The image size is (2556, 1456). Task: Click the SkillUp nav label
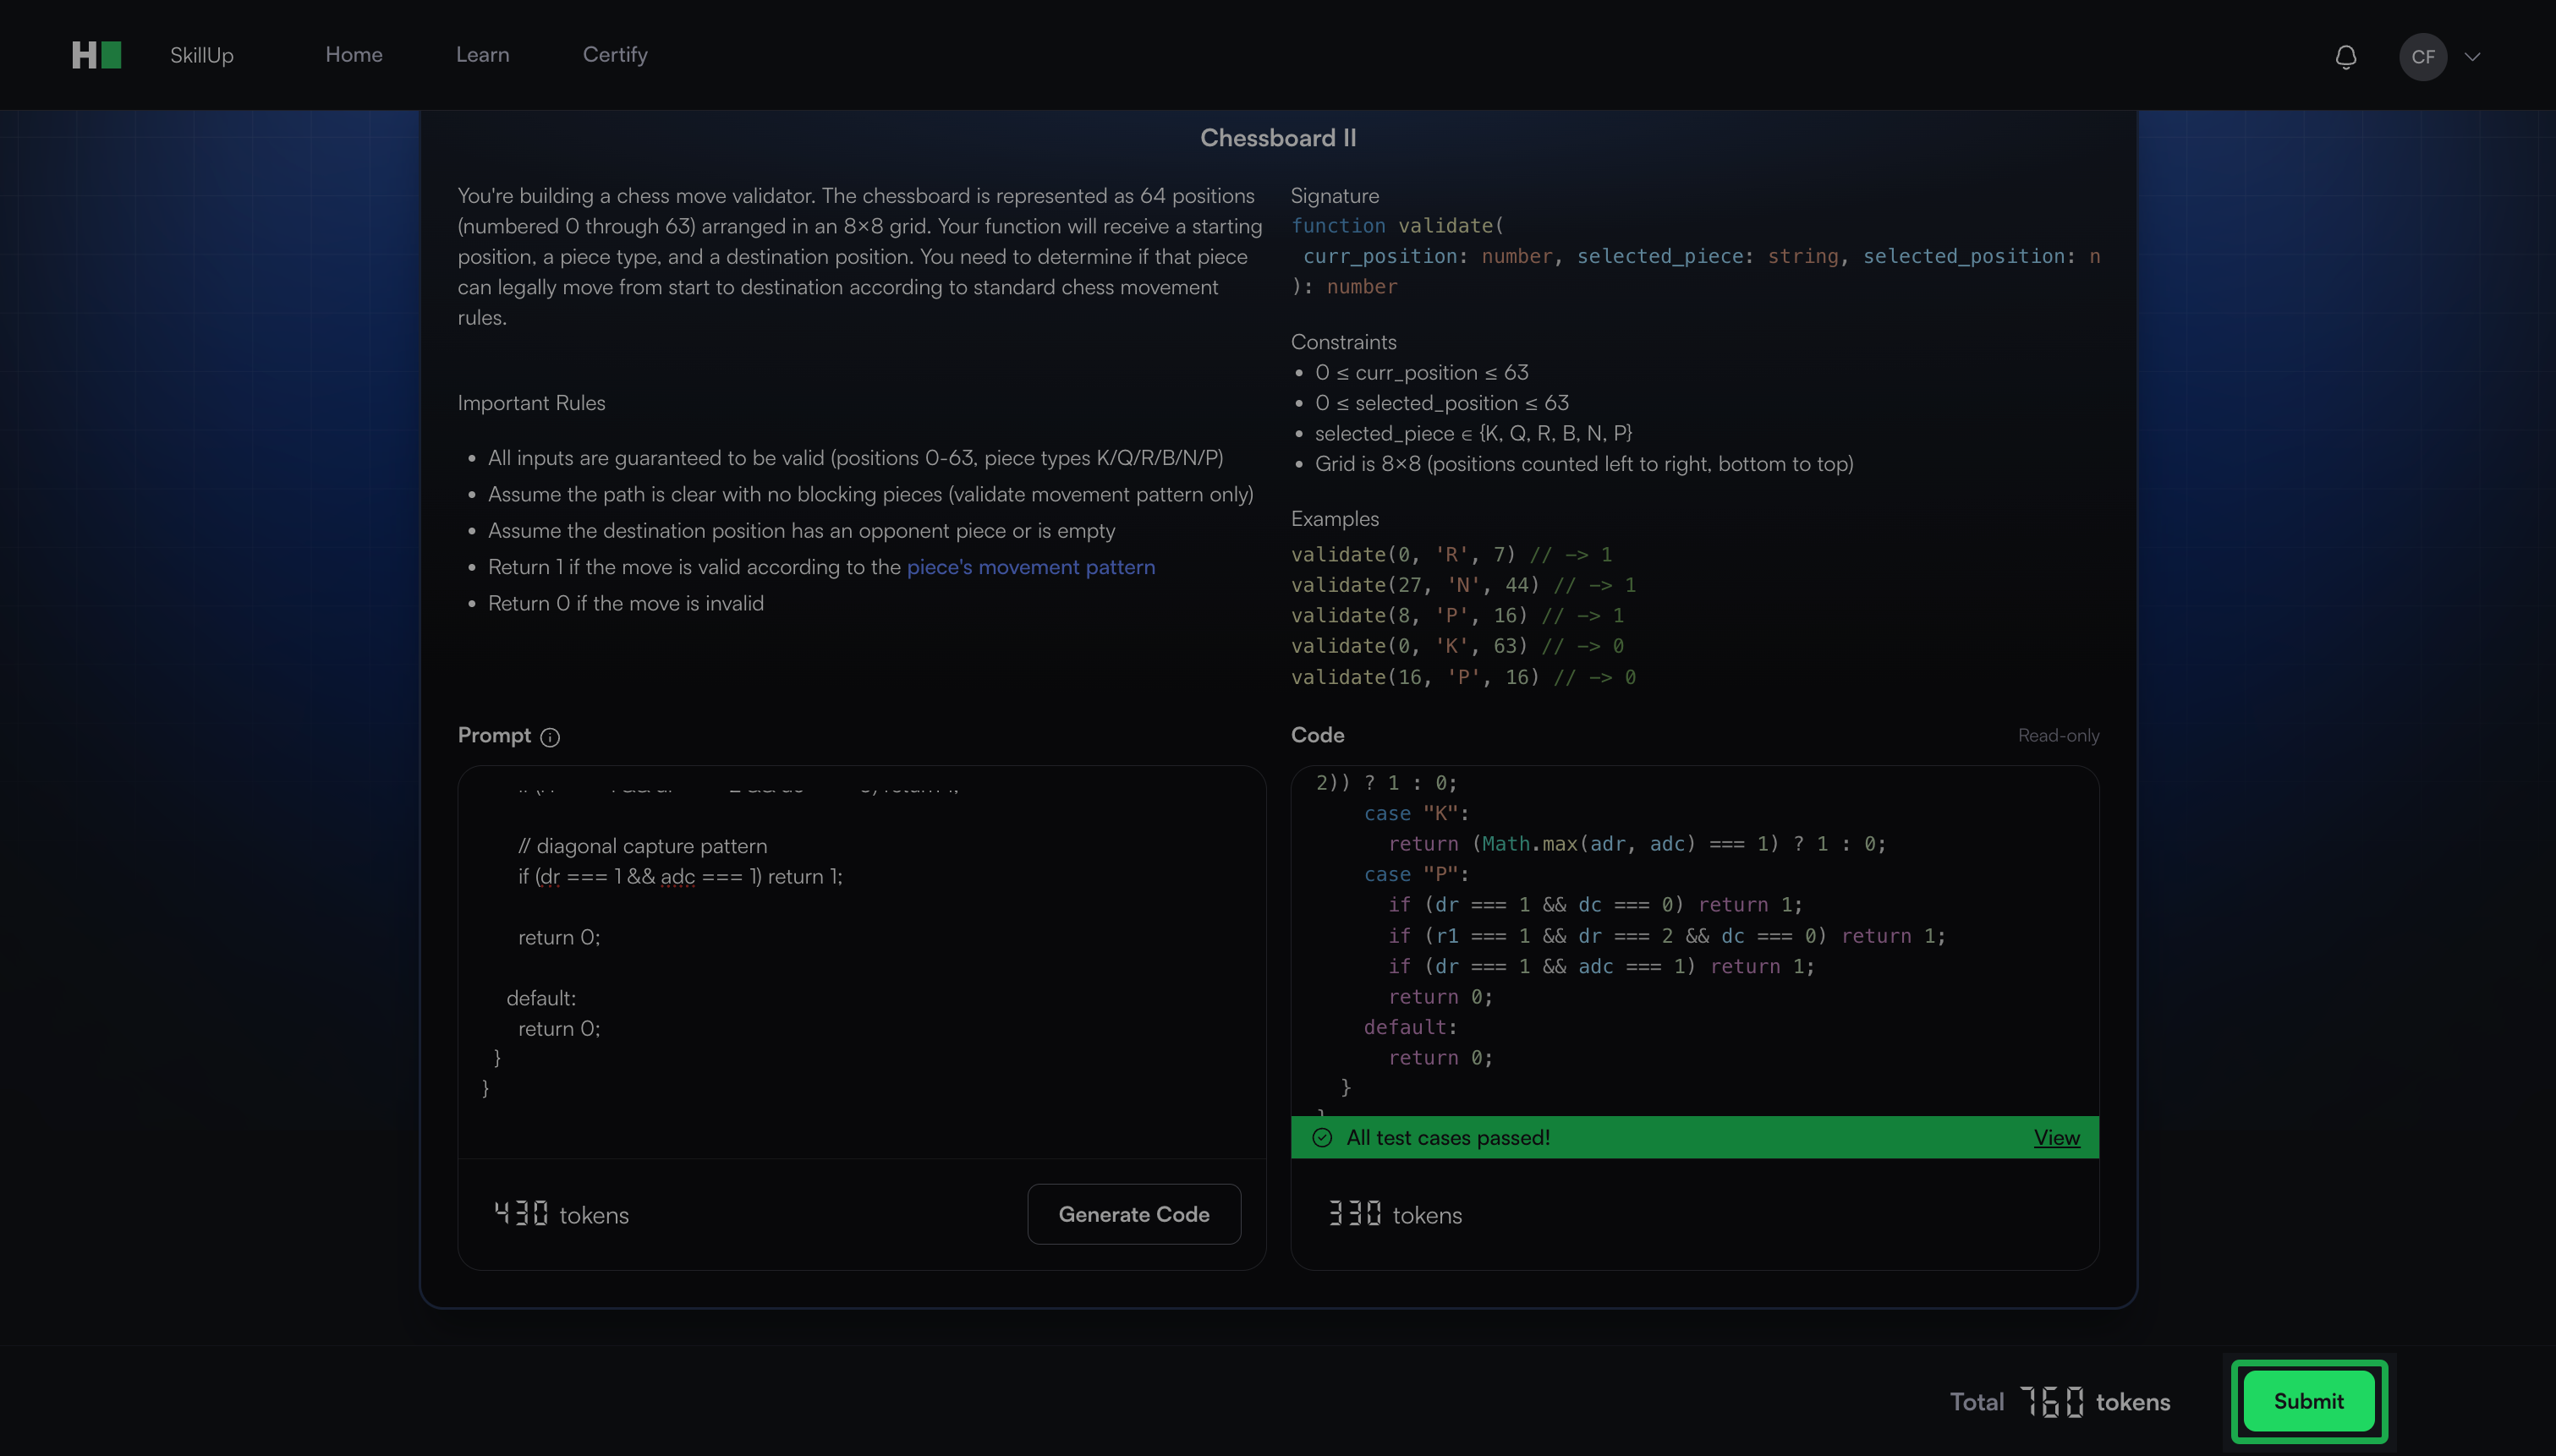pyautogui.click(x=202, y=55)
